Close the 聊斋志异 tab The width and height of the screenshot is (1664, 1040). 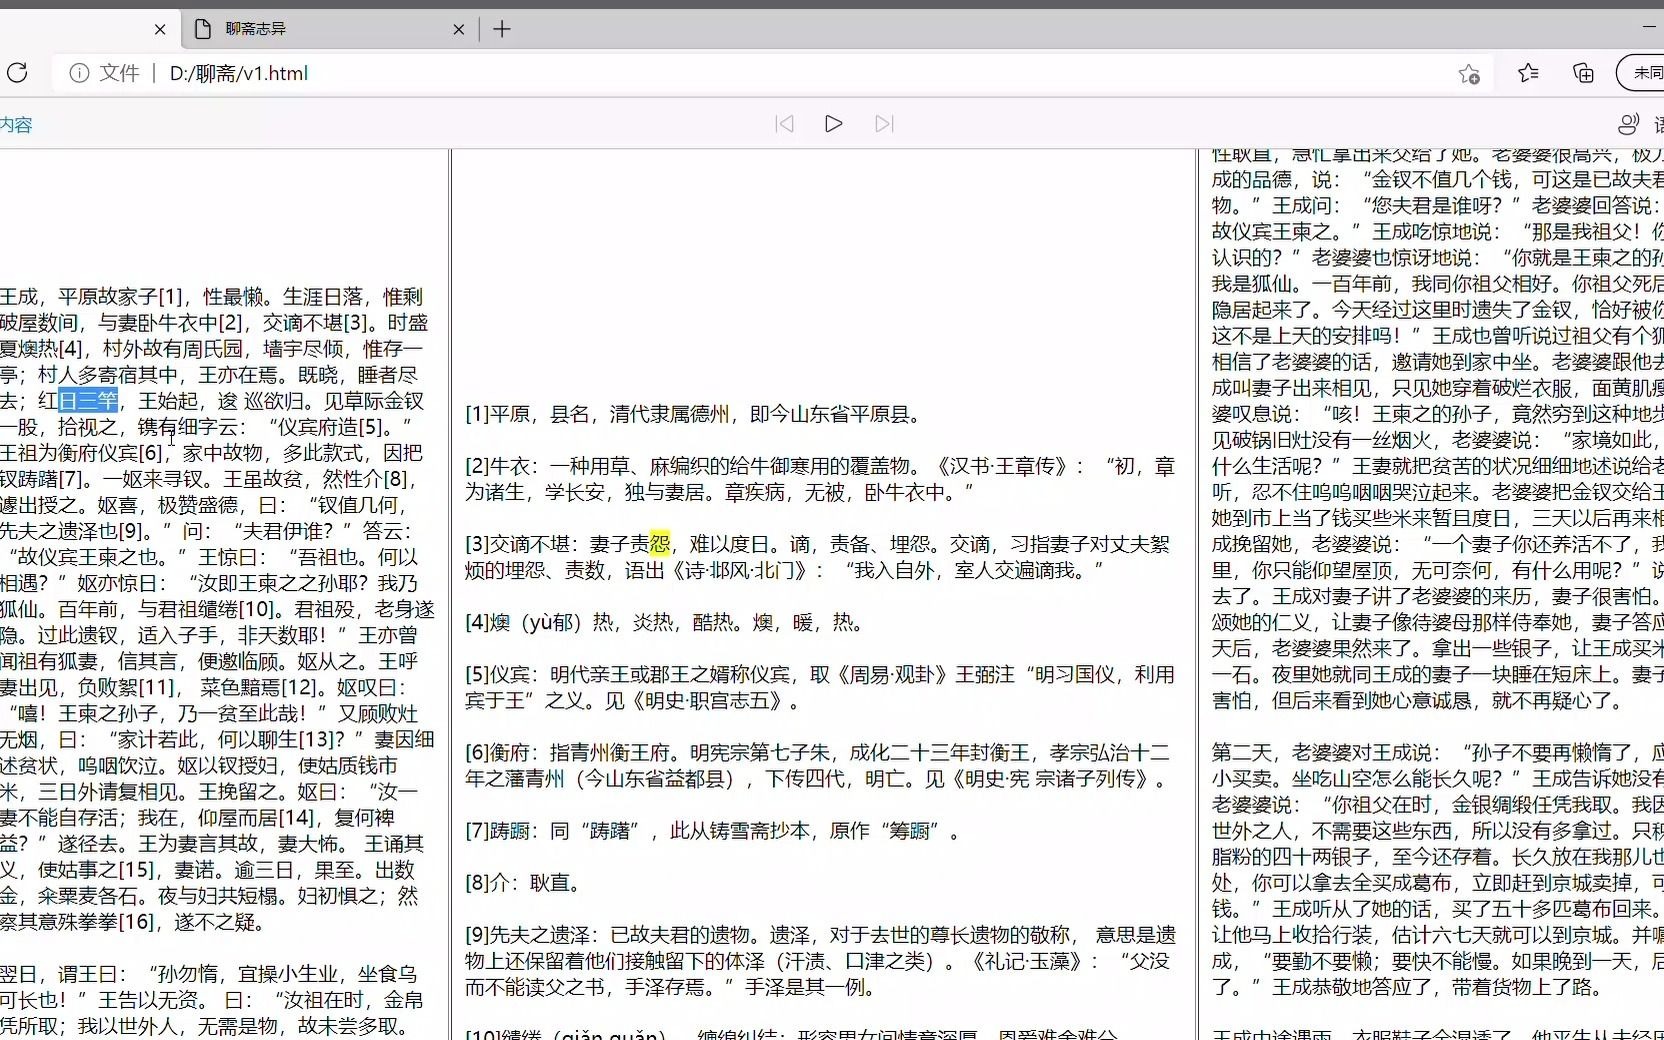coord(459,29)
